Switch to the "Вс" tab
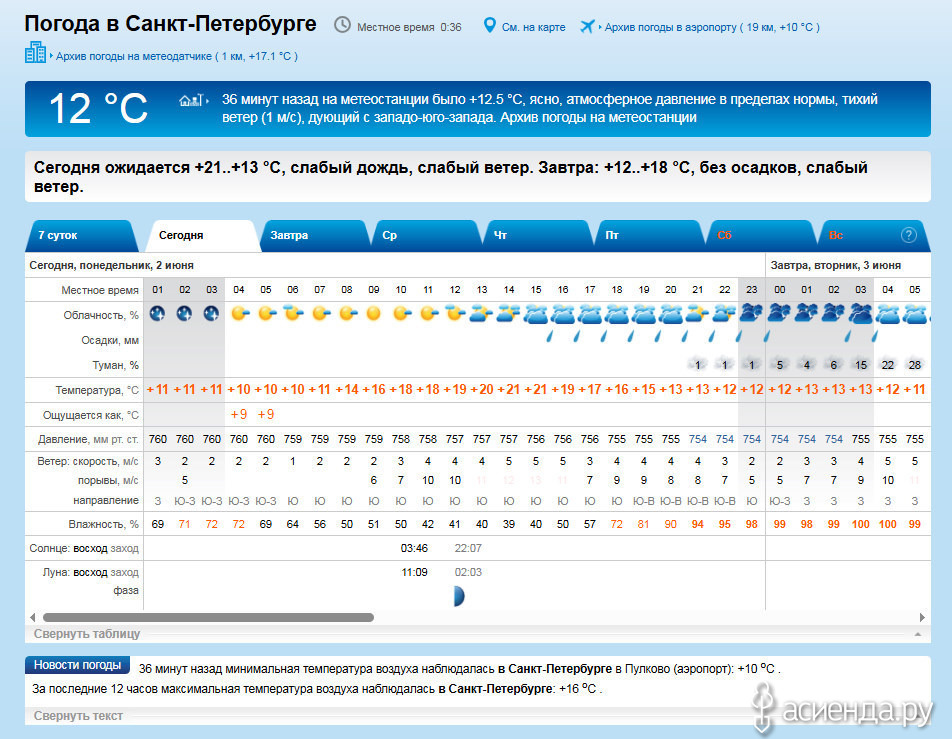 coord(874,236)
